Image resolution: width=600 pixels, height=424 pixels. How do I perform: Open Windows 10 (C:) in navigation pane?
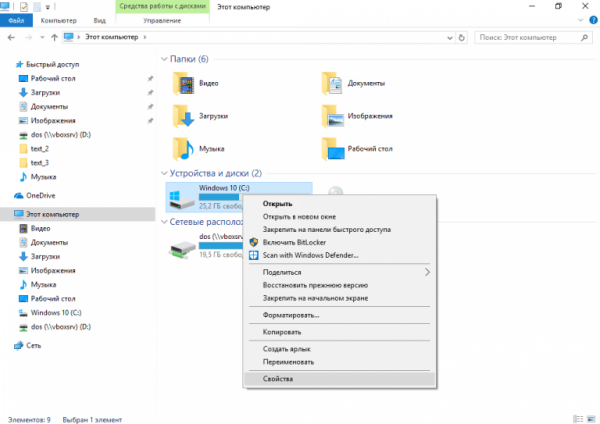56,313
